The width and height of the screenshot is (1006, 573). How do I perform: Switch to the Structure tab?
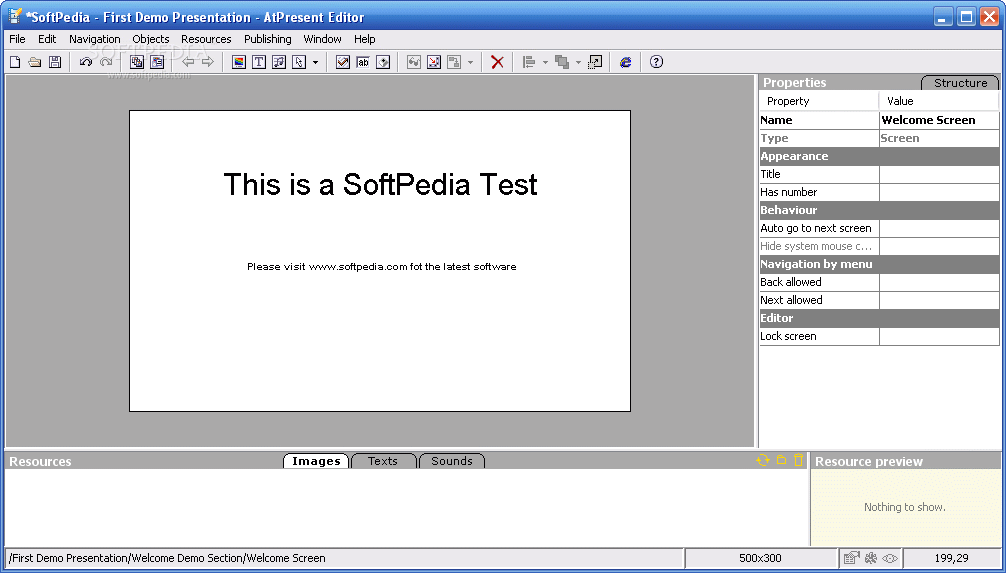[960, 83]
